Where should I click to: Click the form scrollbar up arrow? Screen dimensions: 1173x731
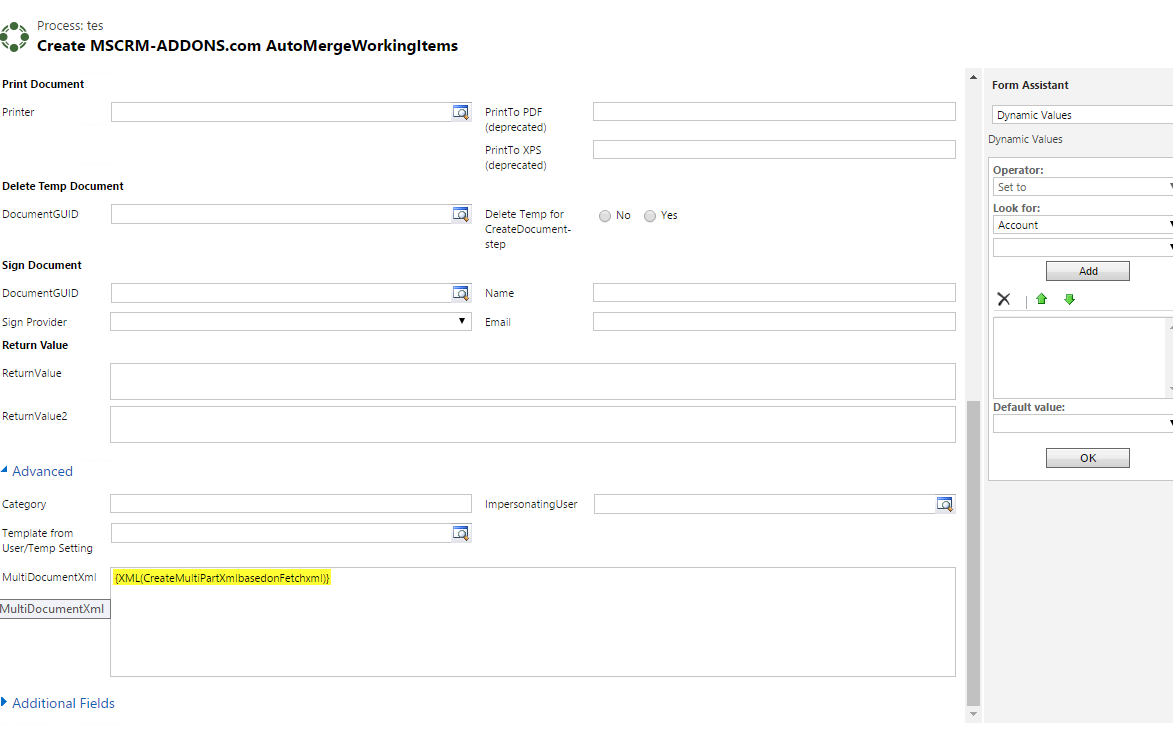(973, 77)
